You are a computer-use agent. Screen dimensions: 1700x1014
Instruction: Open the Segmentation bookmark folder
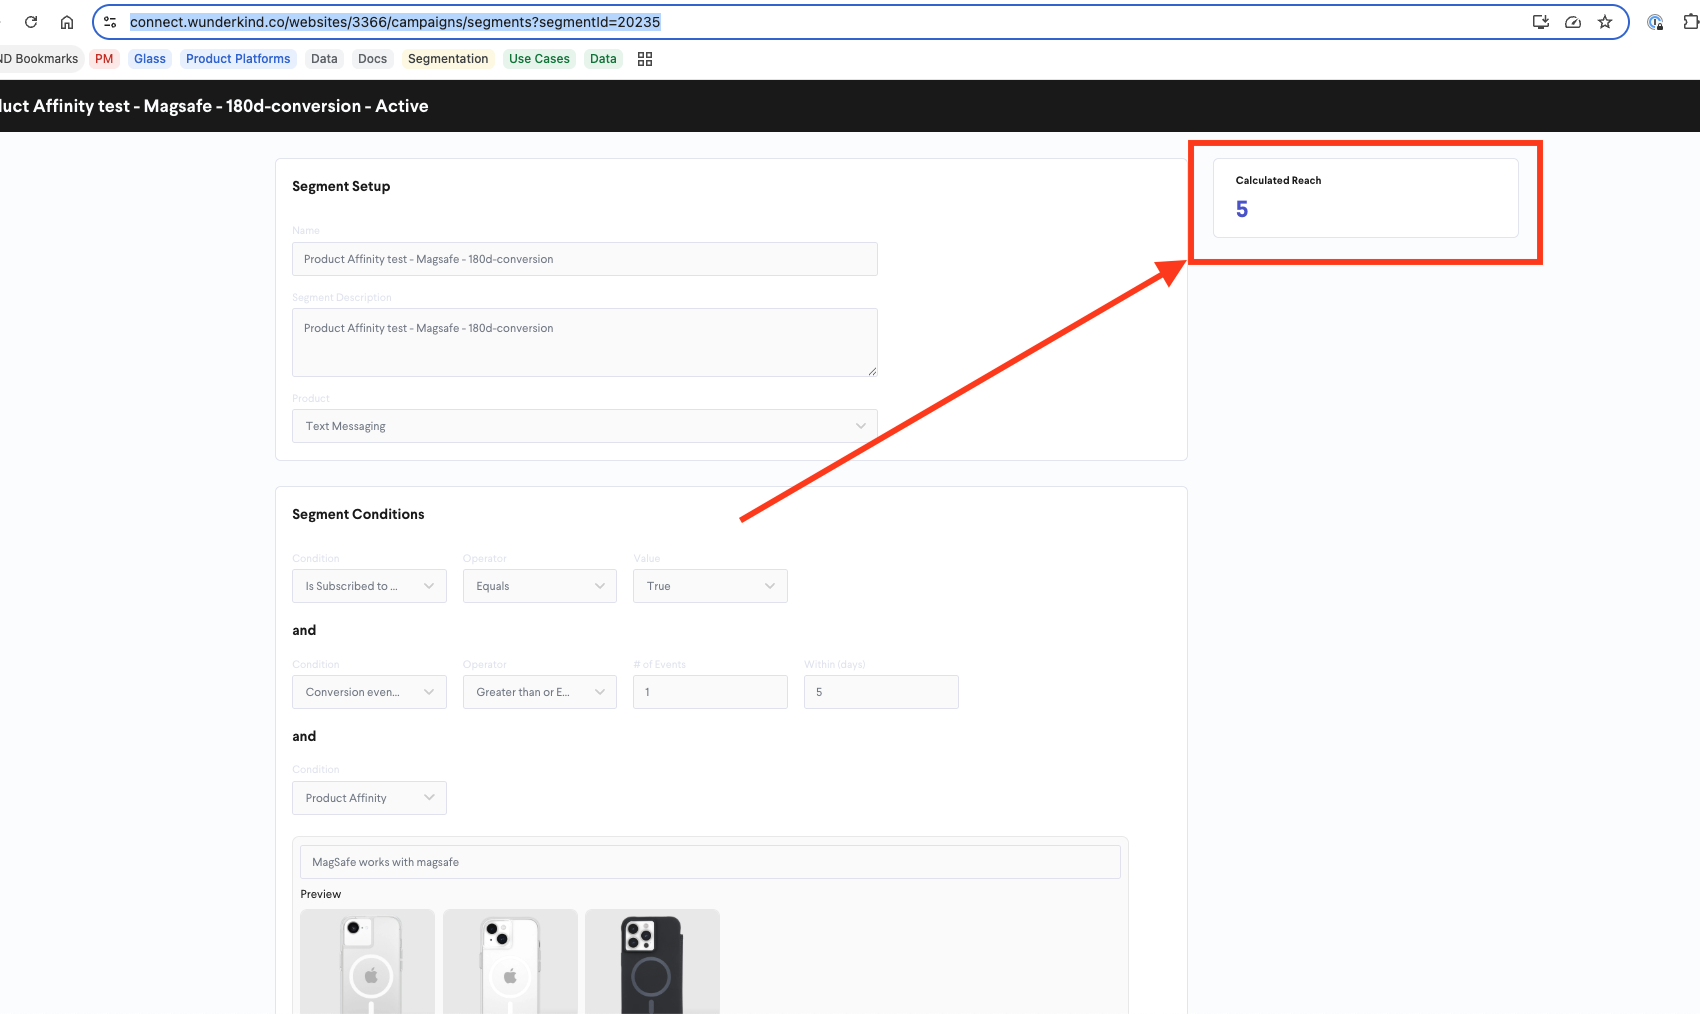coord(448,59)
